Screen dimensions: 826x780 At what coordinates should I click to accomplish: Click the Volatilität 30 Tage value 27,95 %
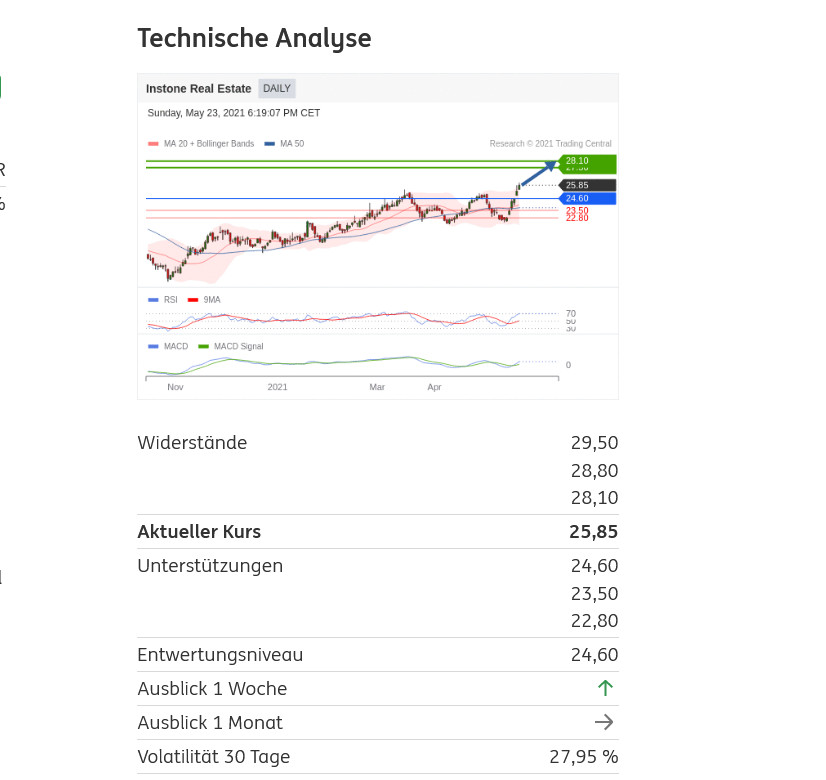(584, 757)
